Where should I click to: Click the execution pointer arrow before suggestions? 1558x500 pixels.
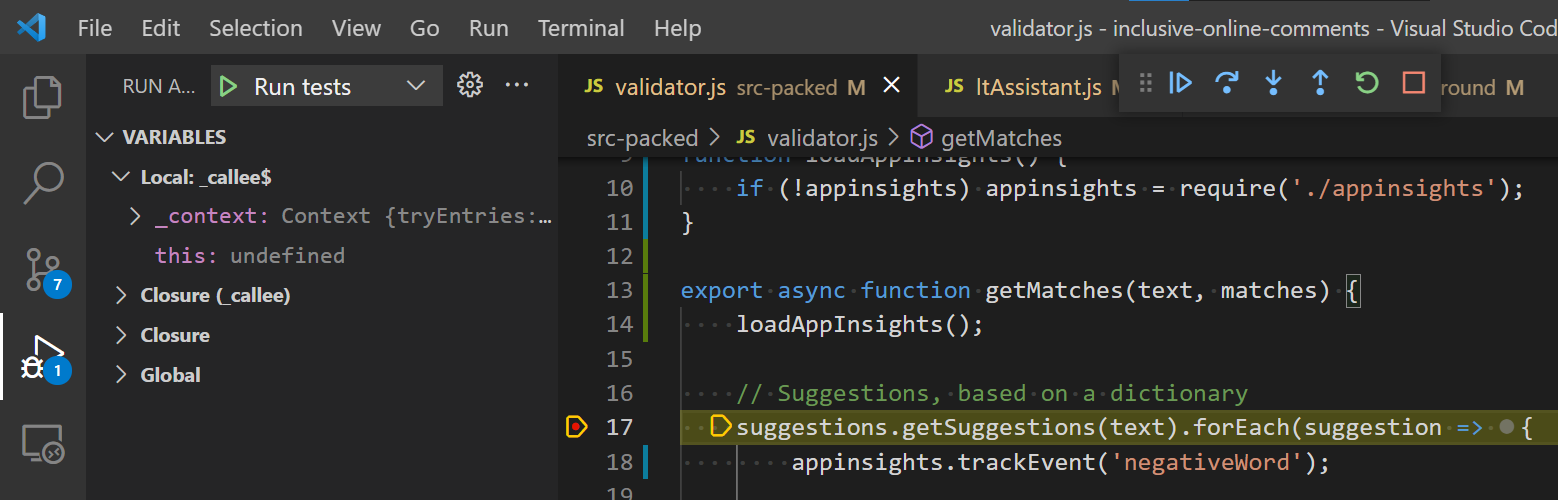(x=720, y=427)
